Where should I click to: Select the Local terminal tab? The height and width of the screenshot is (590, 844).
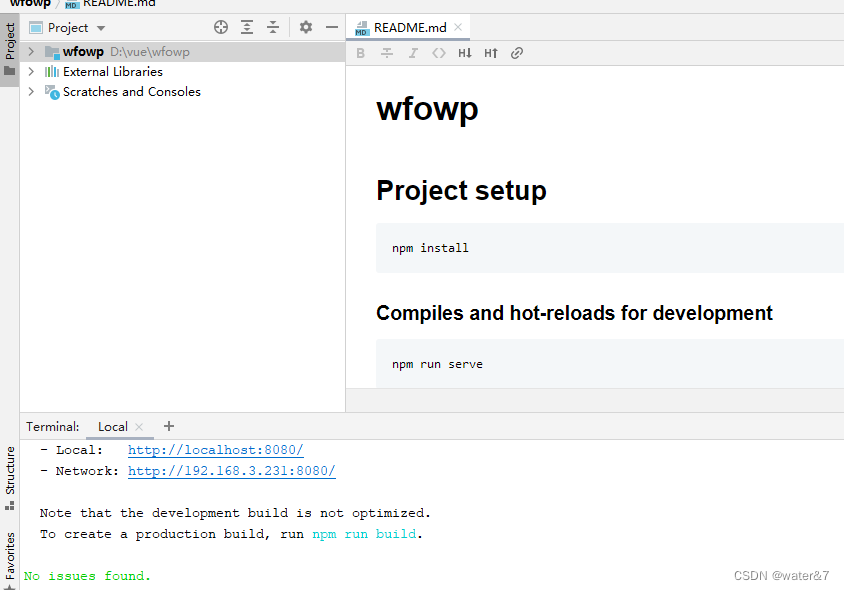(113, 426)
